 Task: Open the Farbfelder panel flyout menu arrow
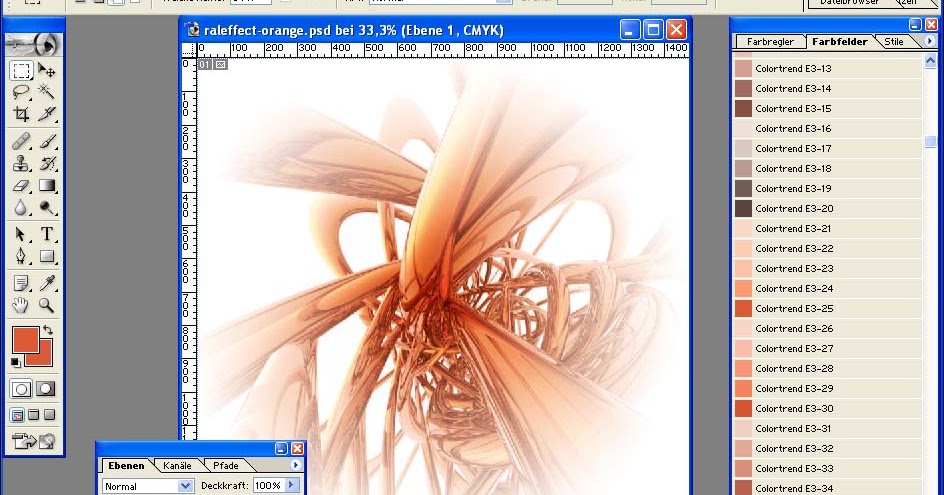[x=930, y=41]
